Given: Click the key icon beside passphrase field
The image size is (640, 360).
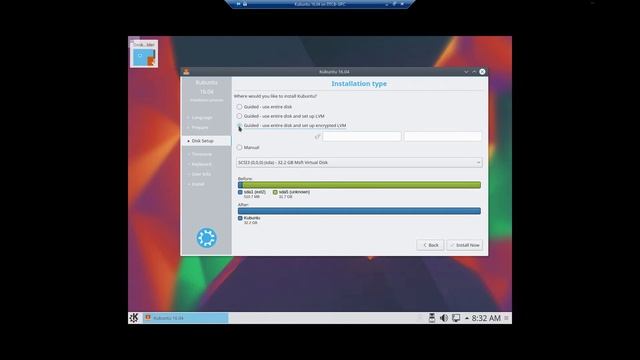Looking at the screenshot, I should point(318,137).
